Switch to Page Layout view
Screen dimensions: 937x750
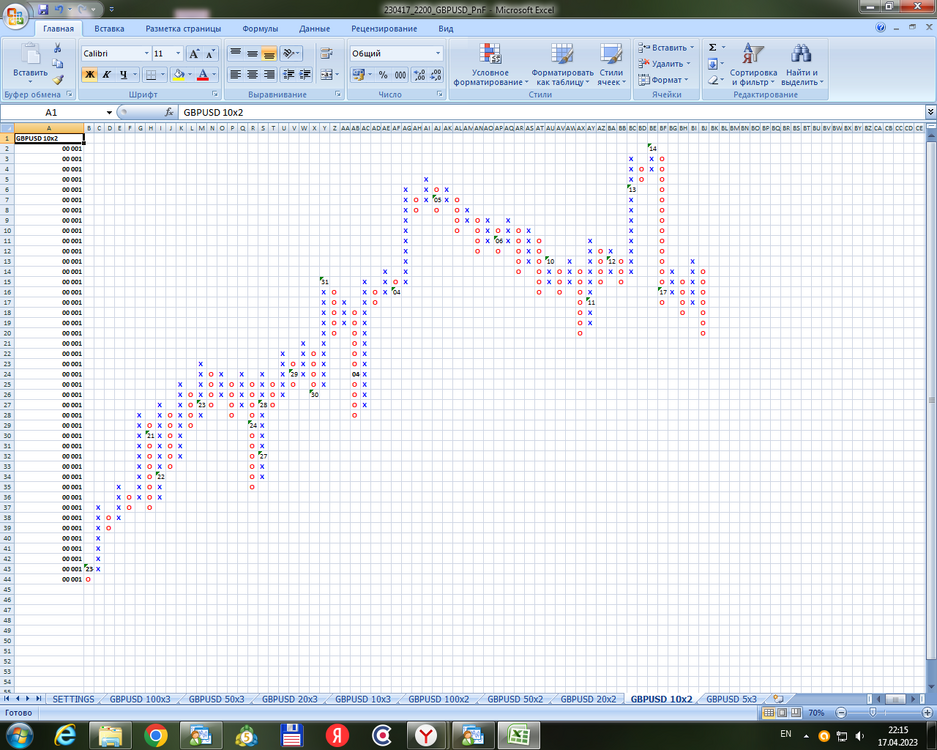782,713
